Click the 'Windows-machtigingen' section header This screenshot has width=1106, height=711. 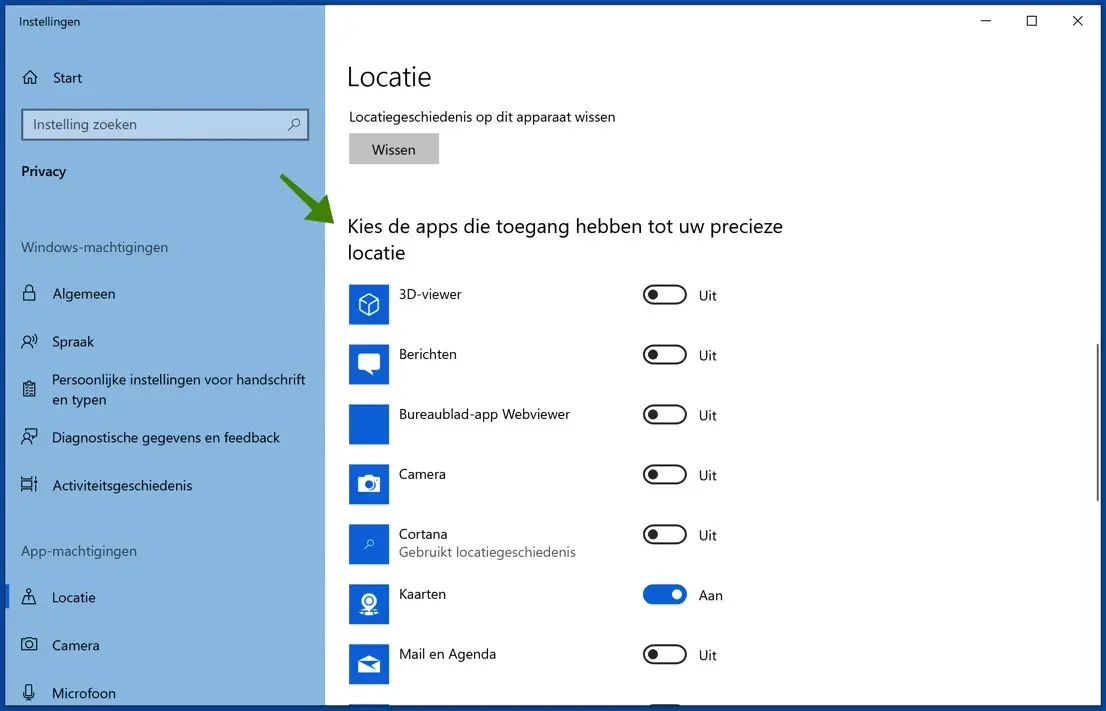coord(95,248)
